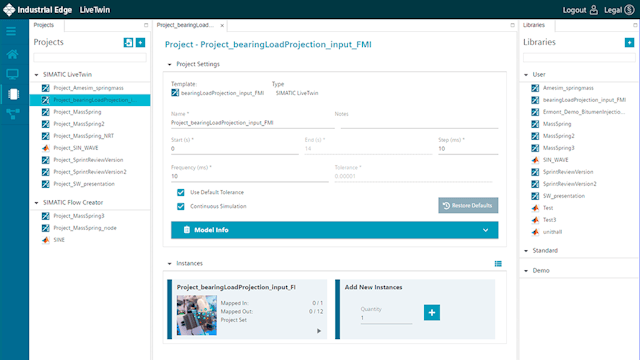Screen dimensions: 640x360
Task: Click the Libraries search field
Action: [579, 58]
